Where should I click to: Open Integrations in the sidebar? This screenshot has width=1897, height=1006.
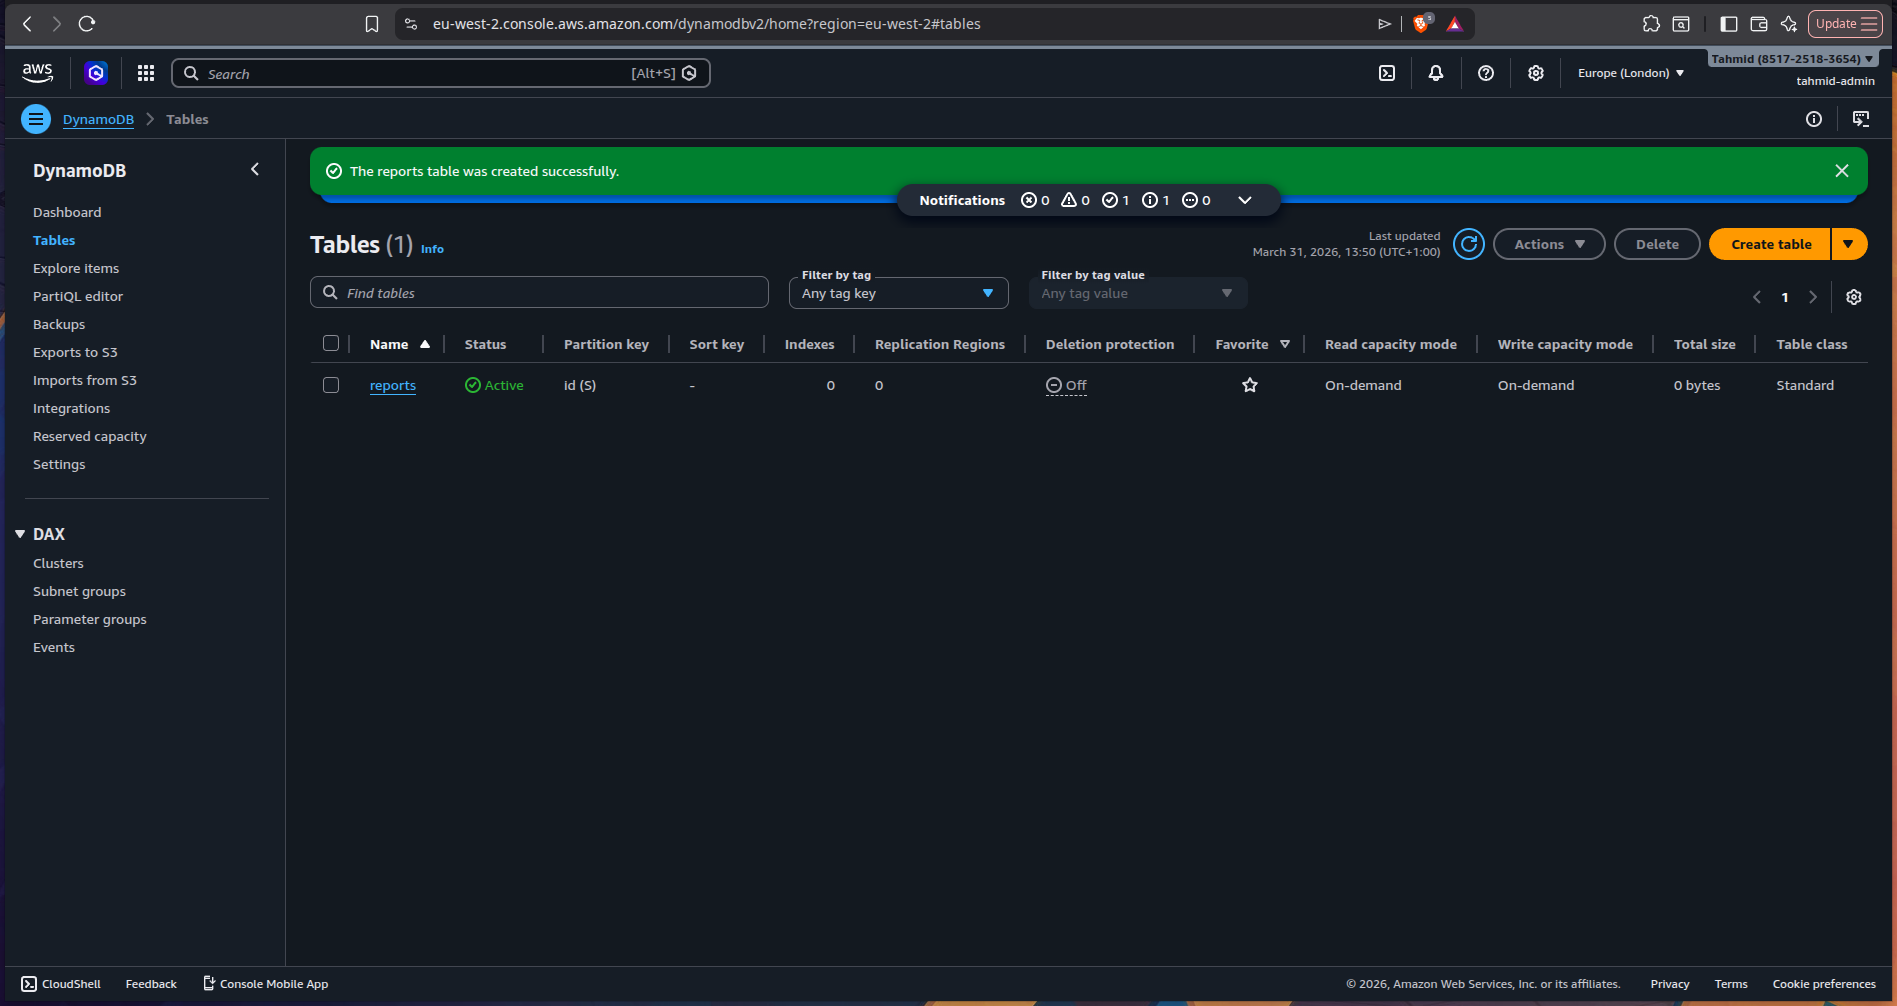(72, 408)
